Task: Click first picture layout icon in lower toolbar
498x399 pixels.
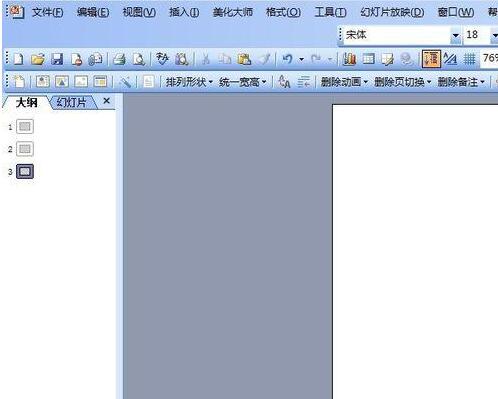Action: coord(43,82)
